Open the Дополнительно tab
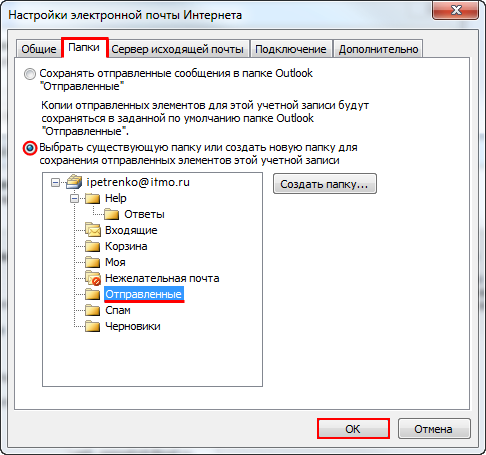This screenshot has width=486, height=455. point(378,49)
